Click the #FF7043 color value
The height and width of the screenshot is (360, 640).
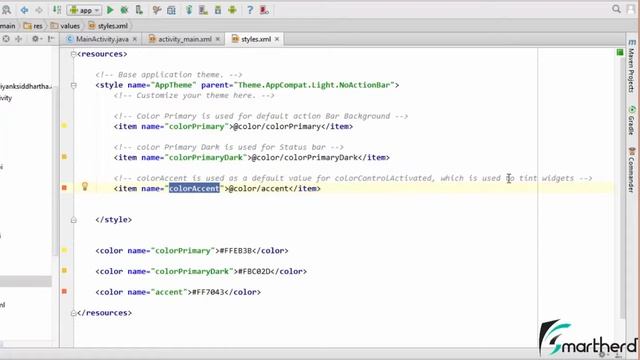coord(208,292)
